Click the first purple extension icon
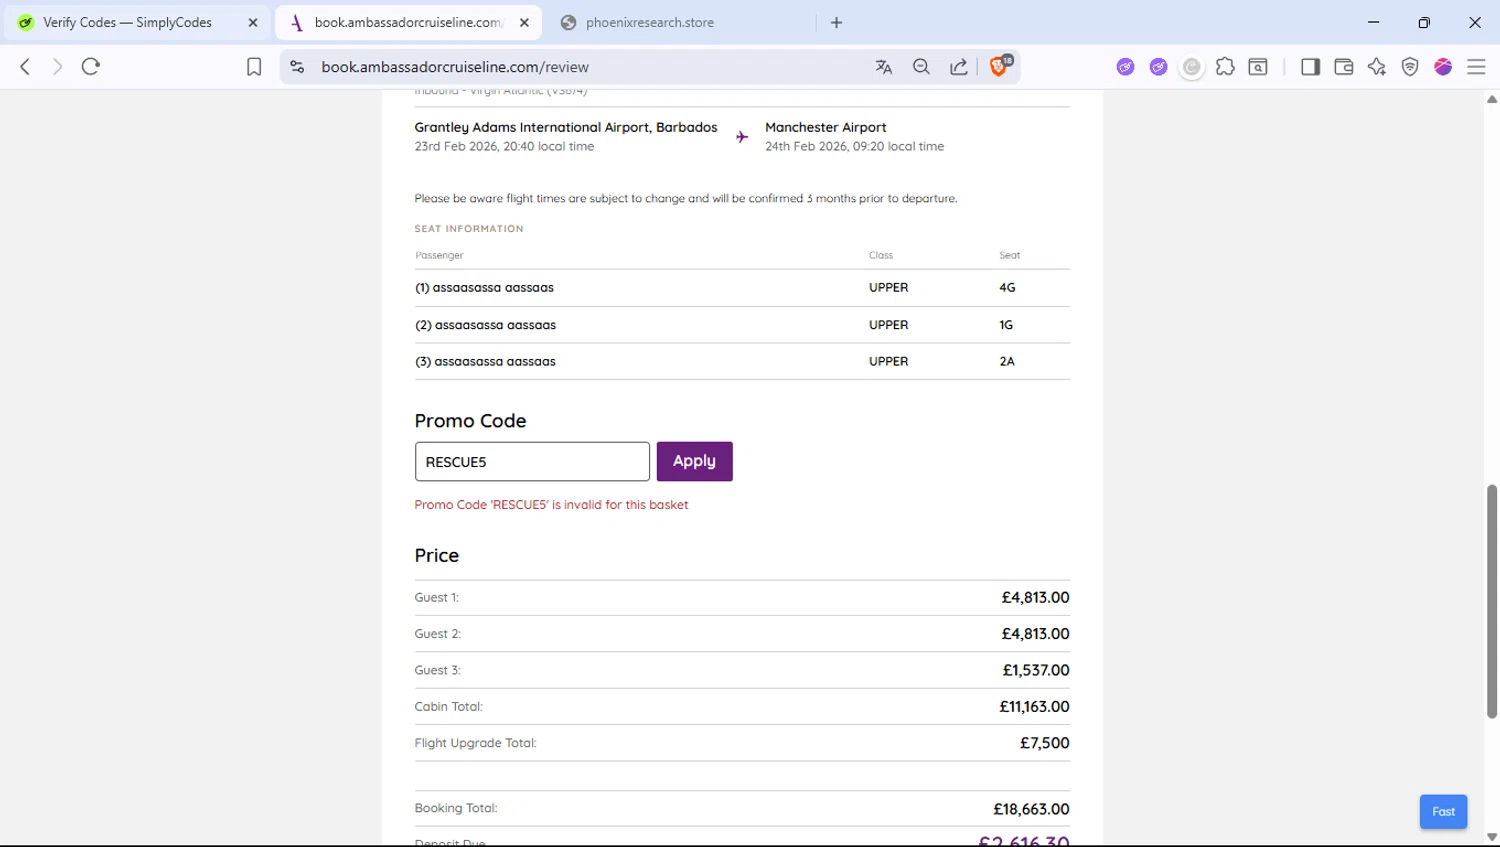Image resolution: width=1500 pixels, height=847 pixels. click(x=1126, y=67)
